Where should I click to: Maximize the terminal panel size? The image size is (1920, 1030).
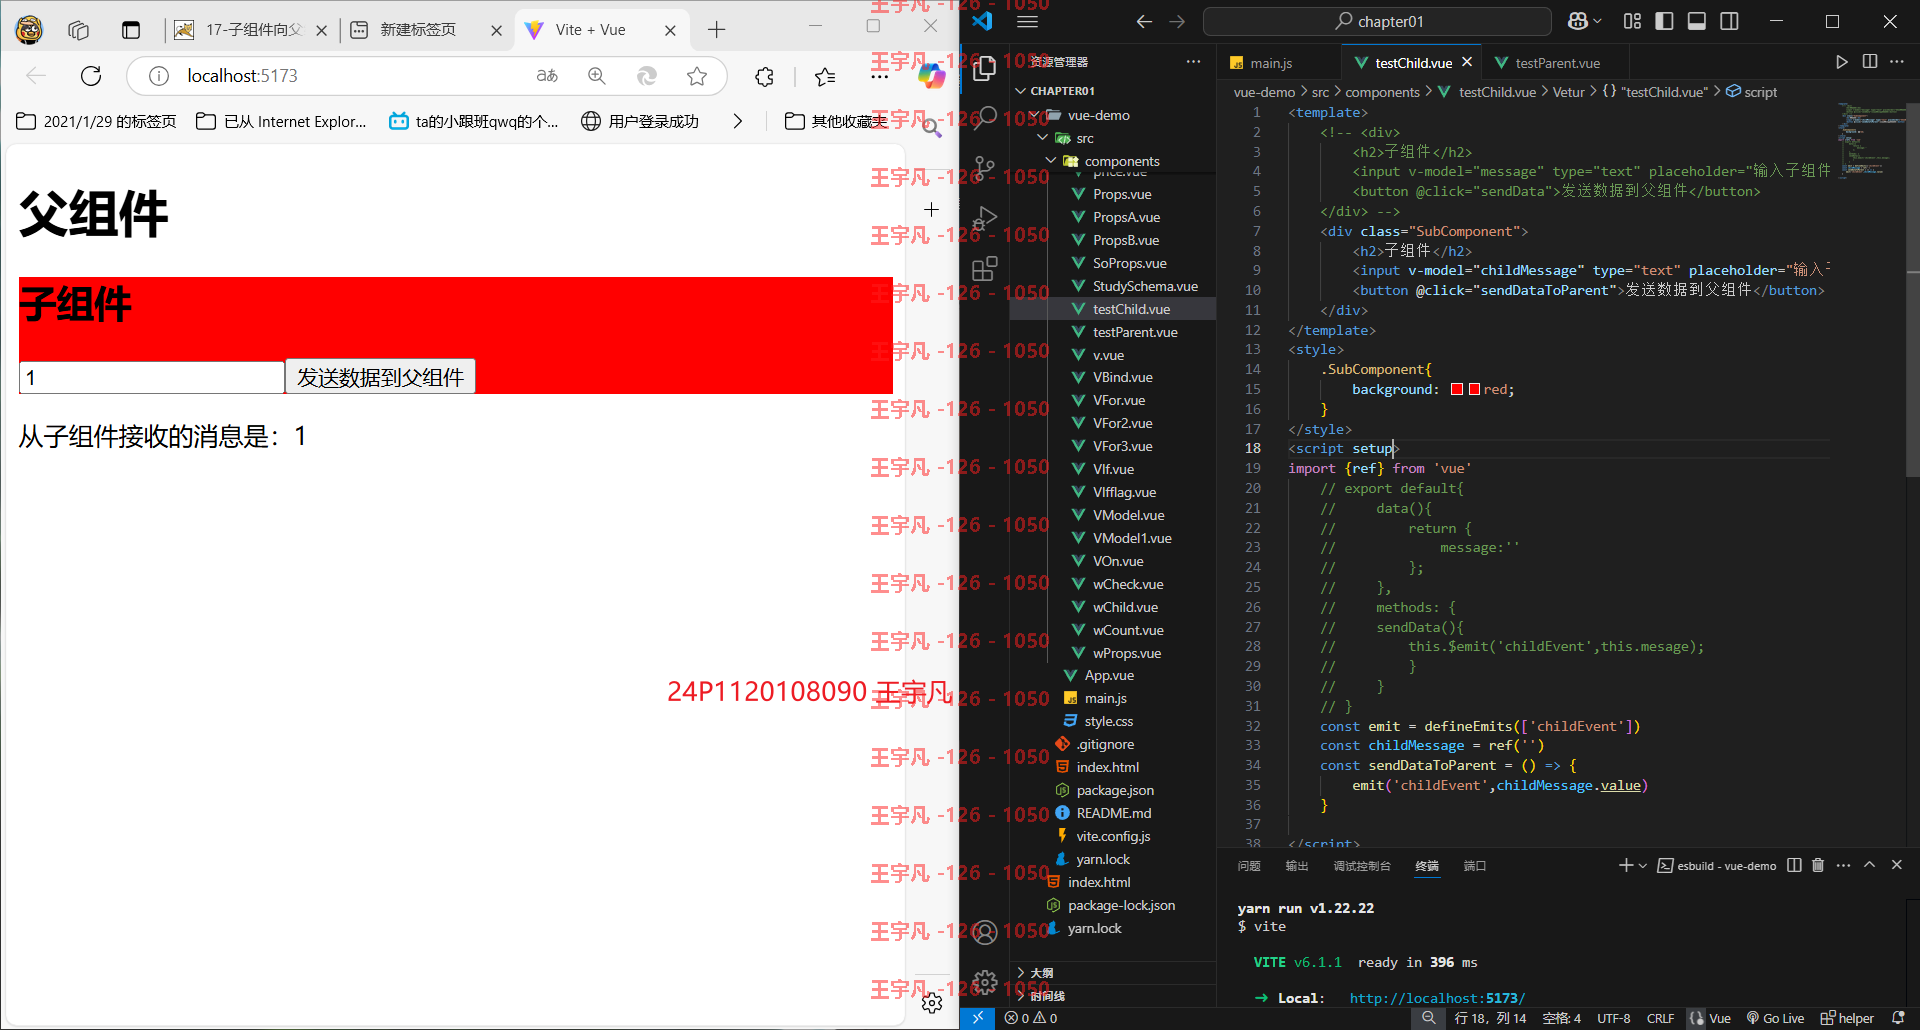tap(1869, 865)
